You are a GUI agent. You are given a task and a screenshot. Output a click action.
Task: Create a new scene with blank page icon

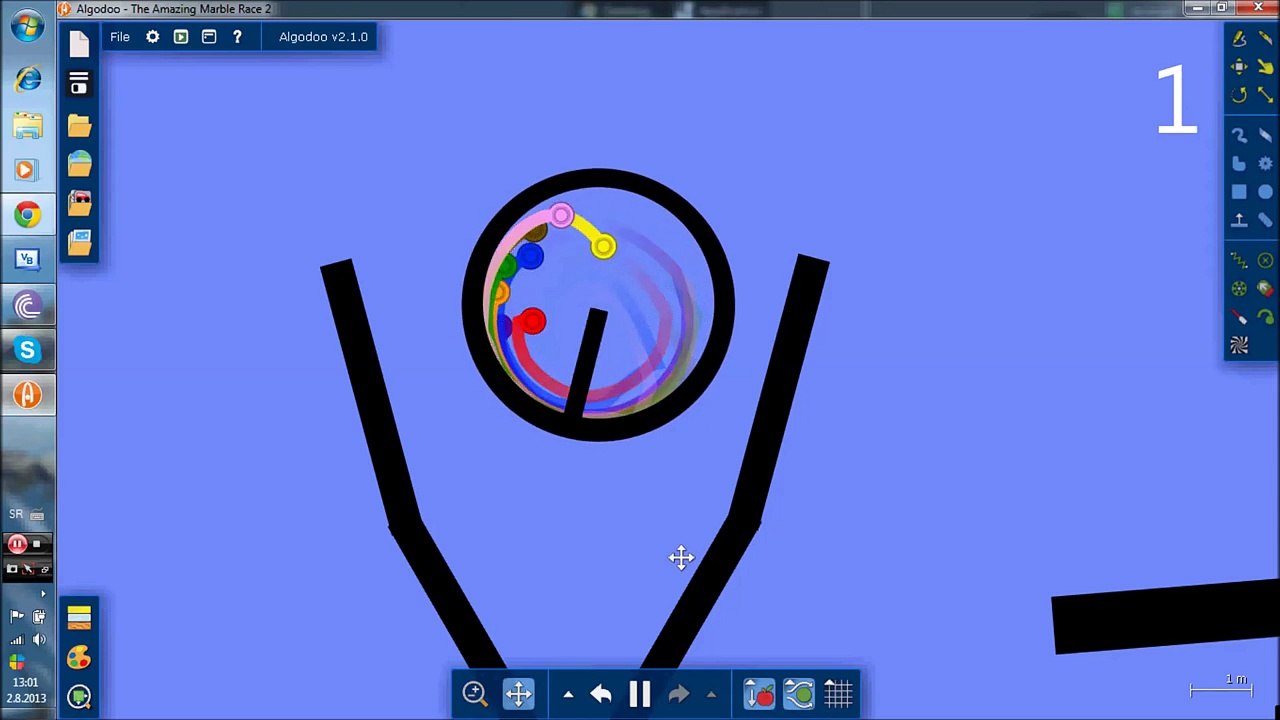click(x=79, y=43)
